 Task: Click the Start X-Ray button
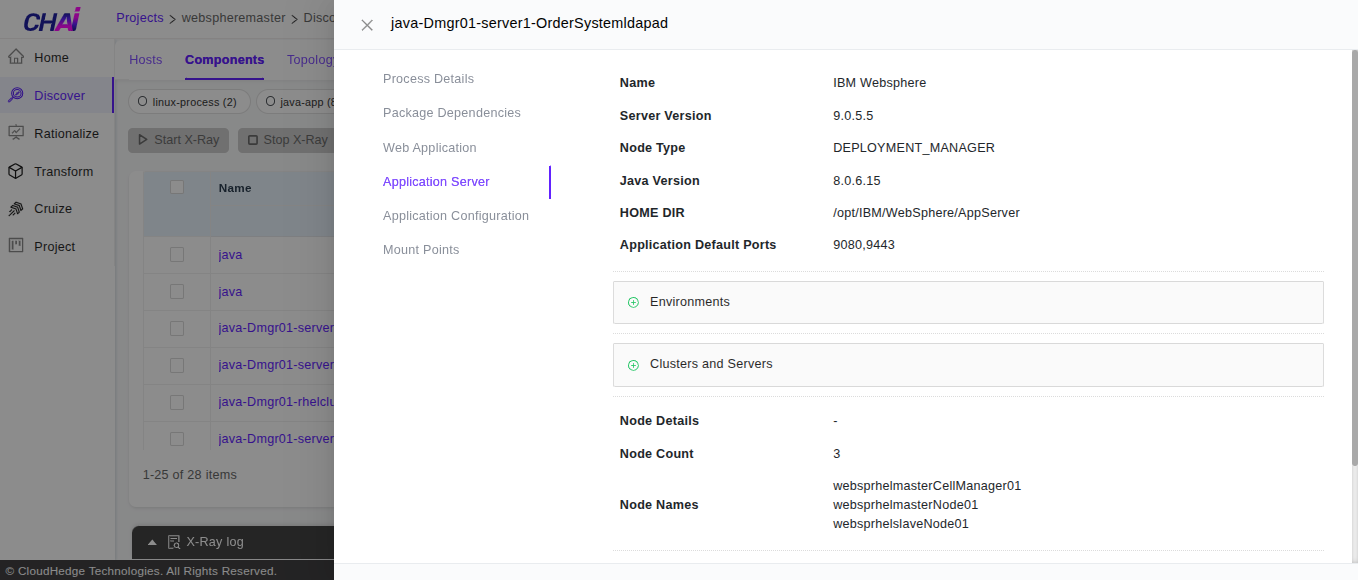[x=178, y=140]
